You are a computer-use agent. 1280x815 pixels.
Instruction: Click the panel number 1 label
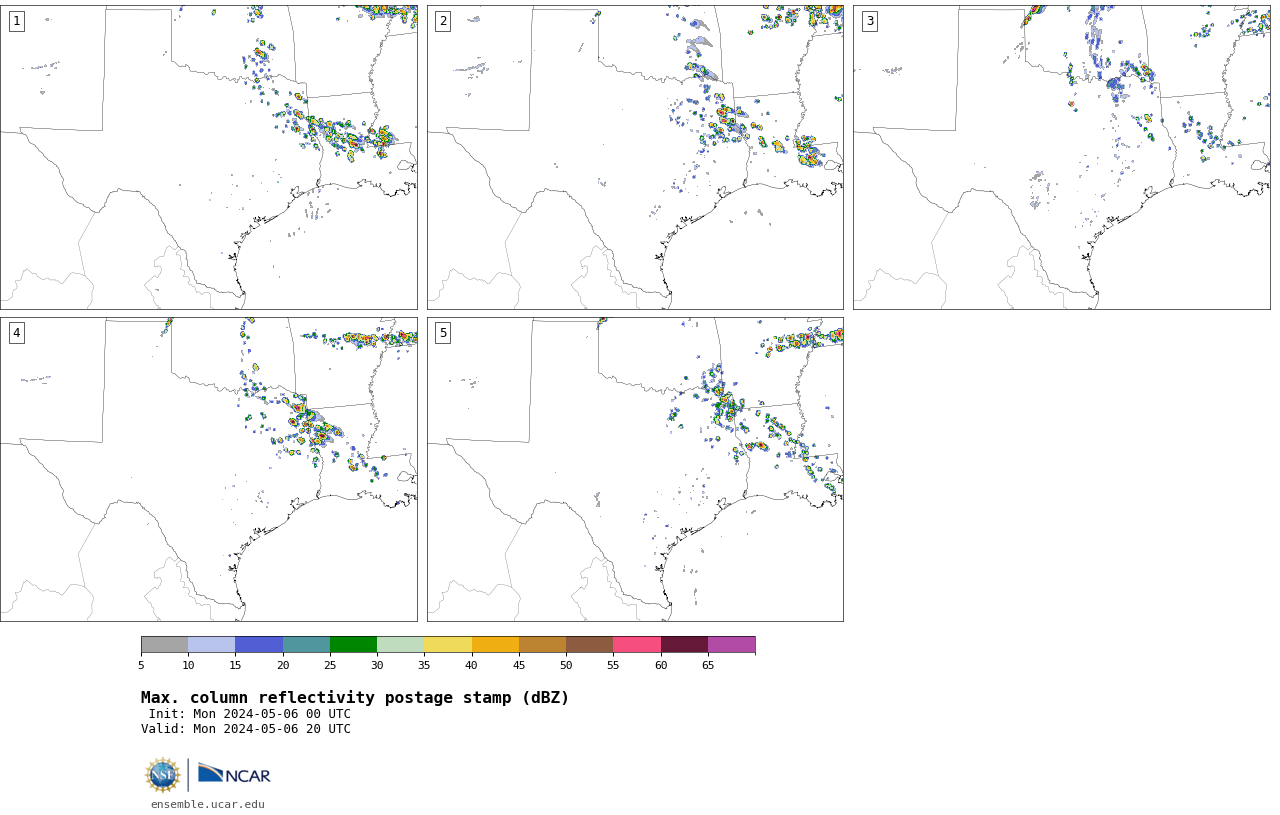coord(16,21)
